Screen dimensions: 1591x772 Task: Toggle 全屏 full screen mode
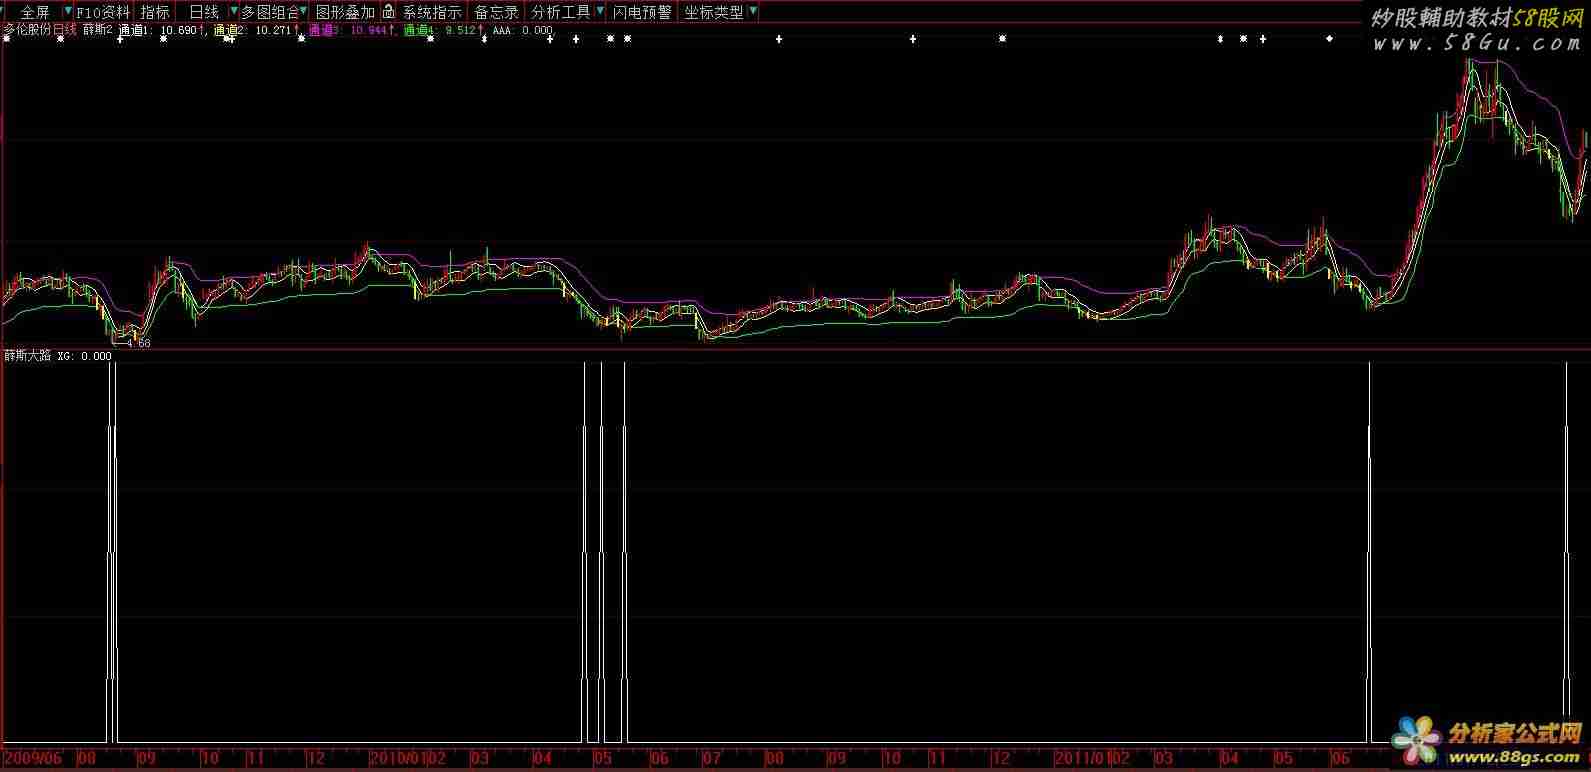(x=35, y=12)
